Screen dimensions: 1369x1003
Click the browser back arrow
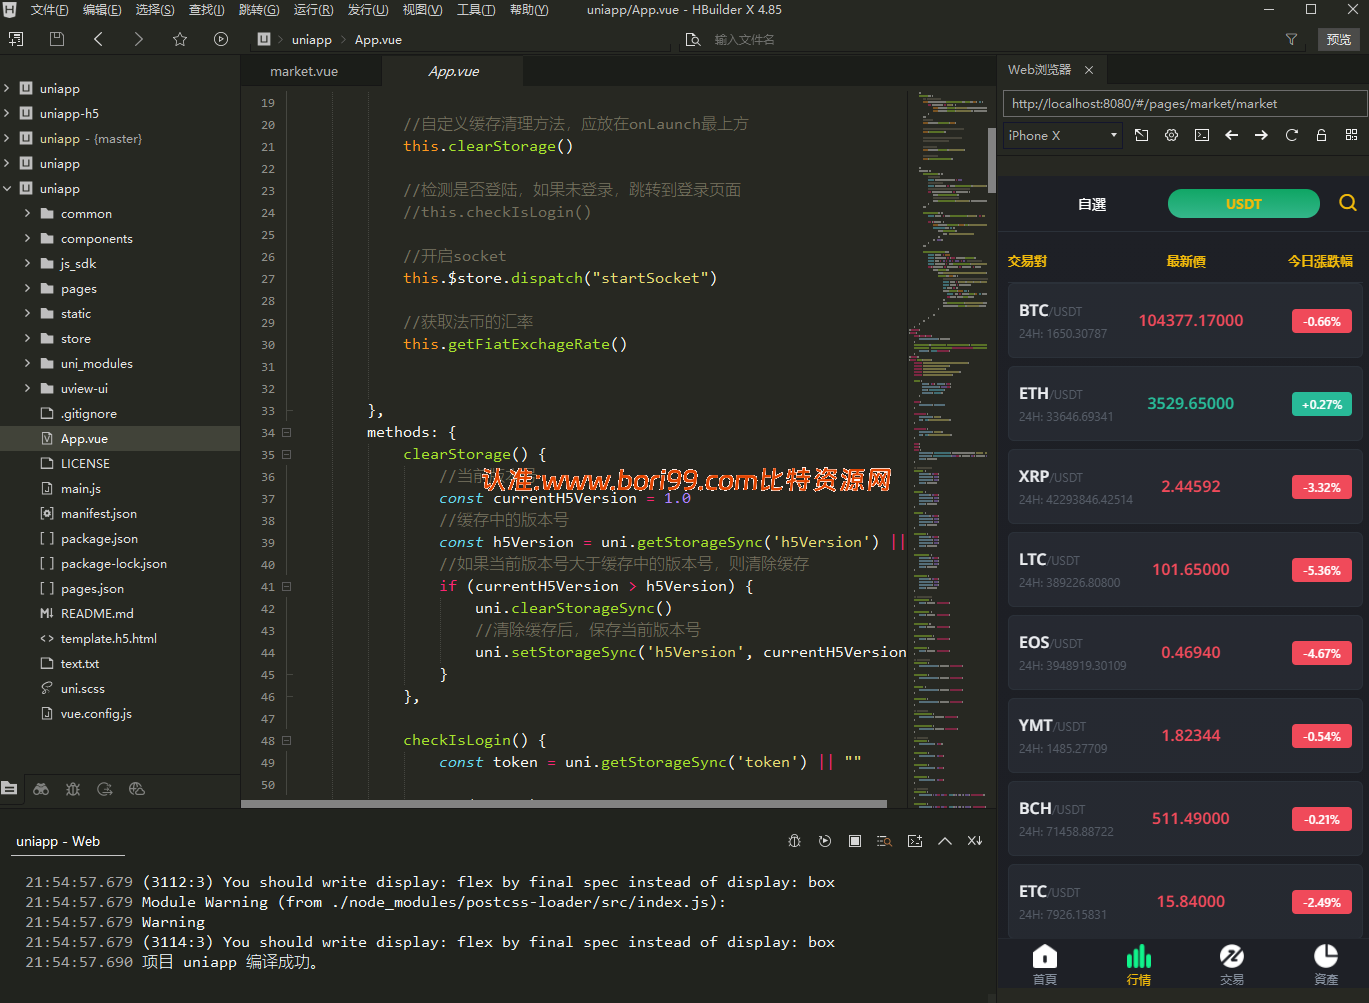1232,135
